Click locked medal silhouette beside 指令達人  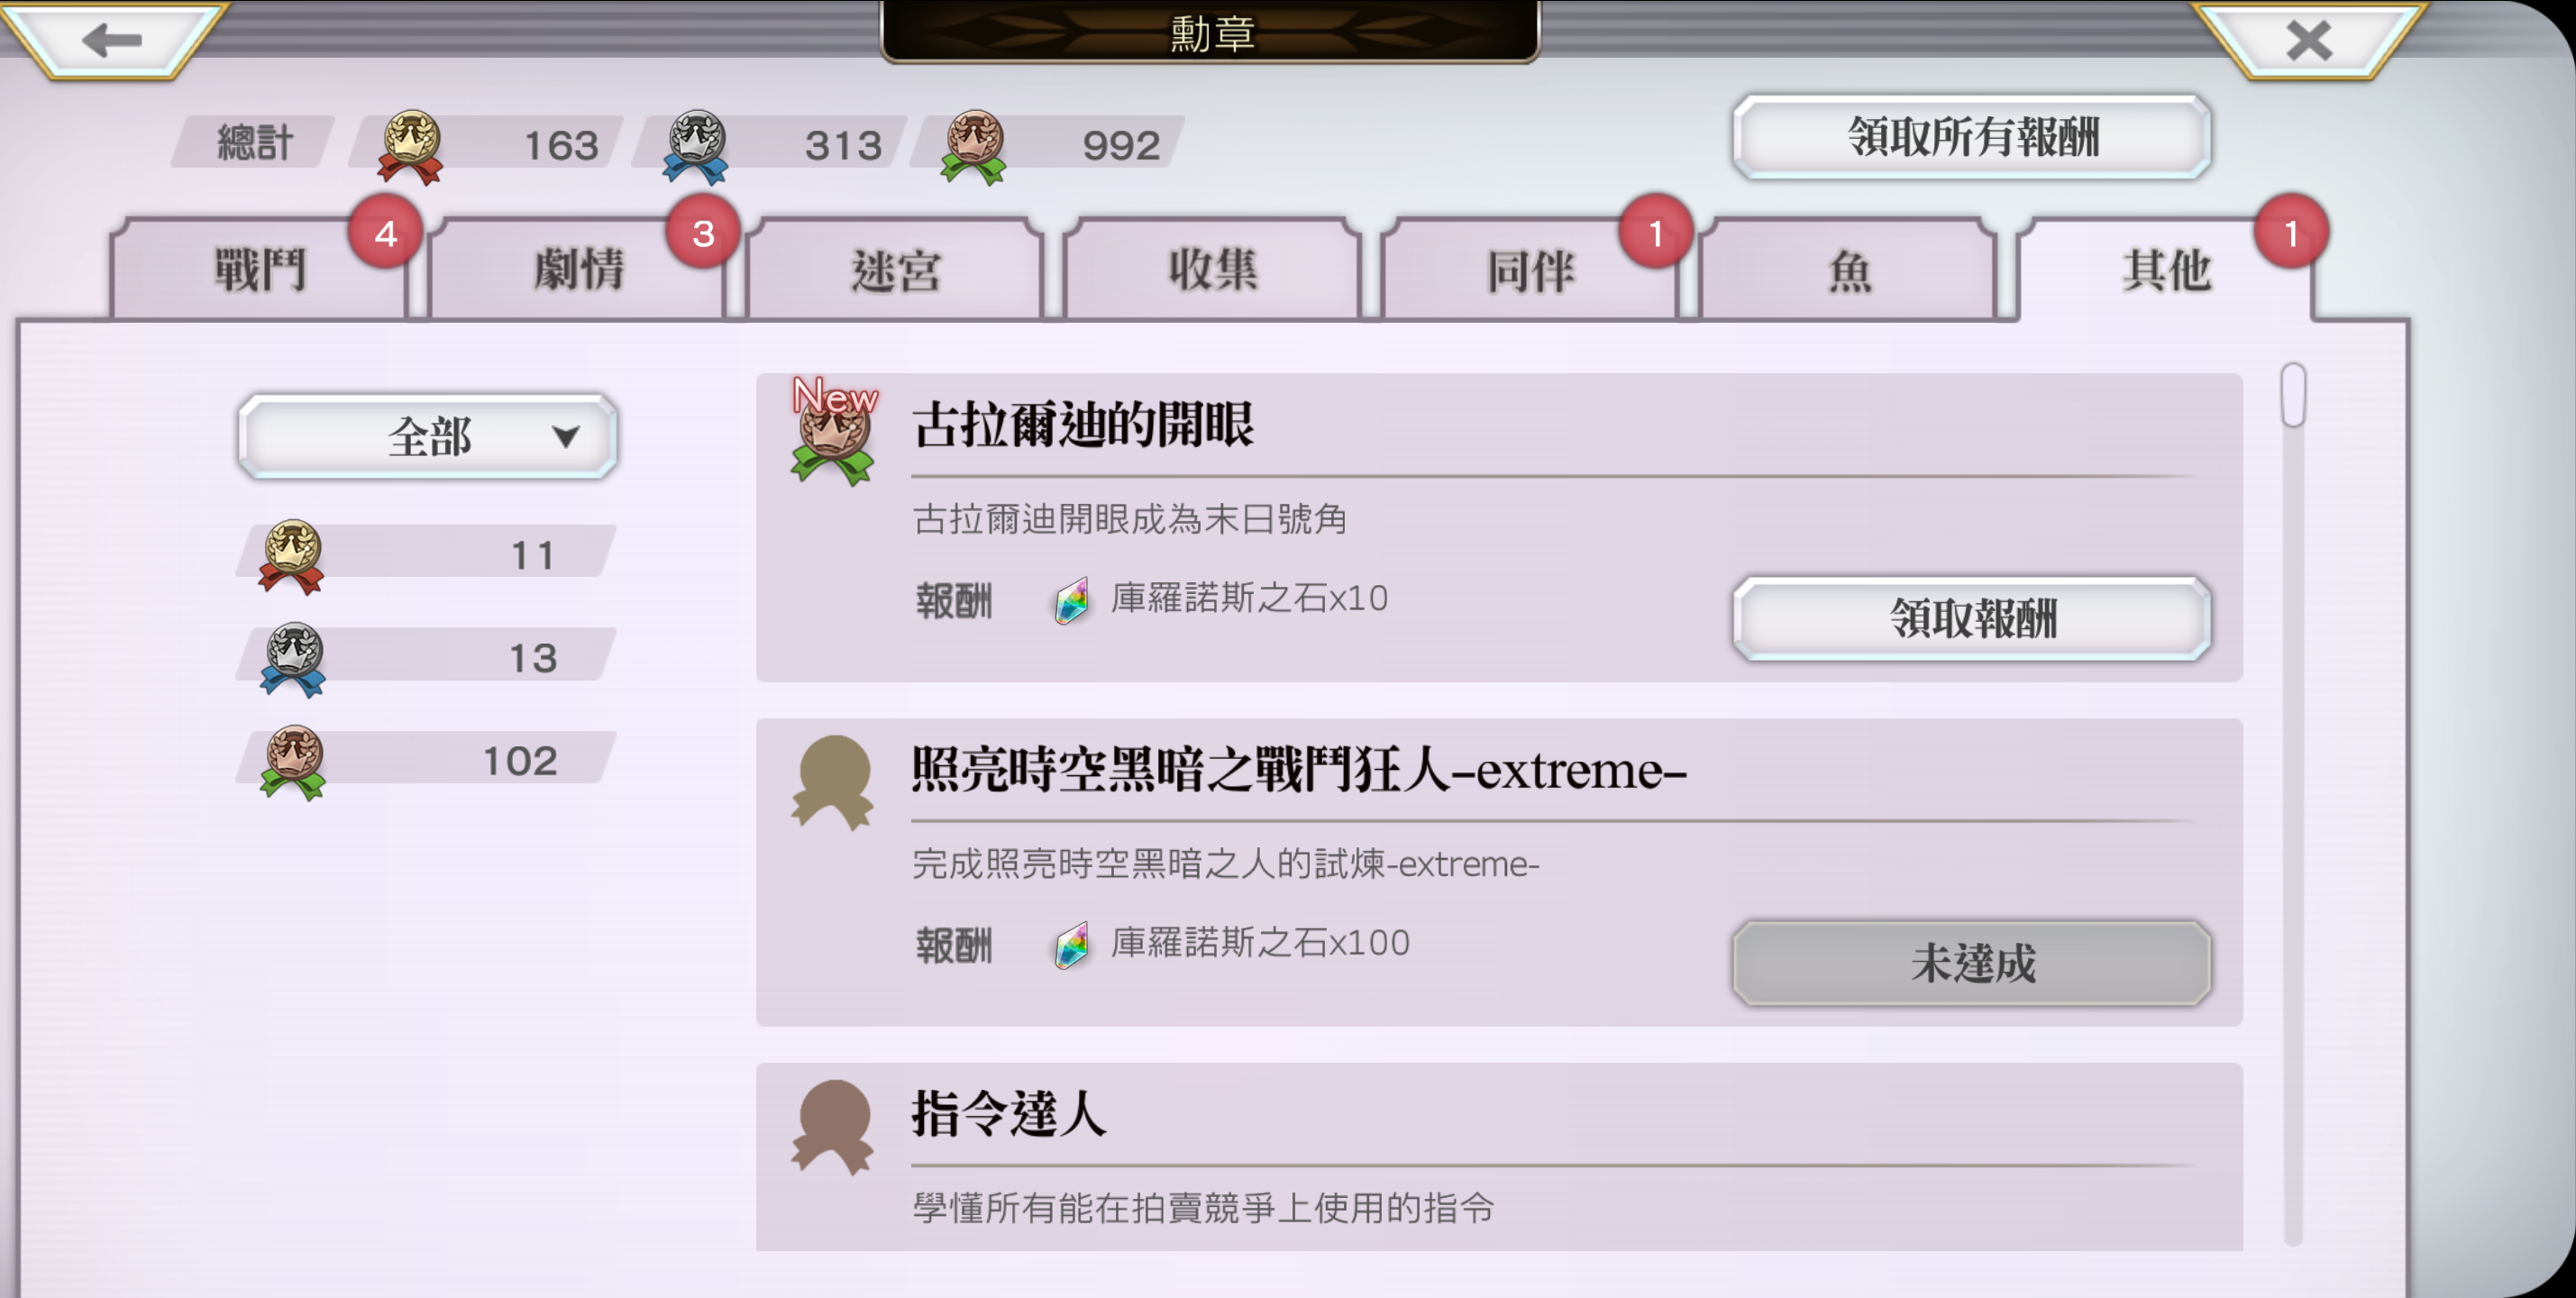pyautogui.click(x=832, y=1127)
